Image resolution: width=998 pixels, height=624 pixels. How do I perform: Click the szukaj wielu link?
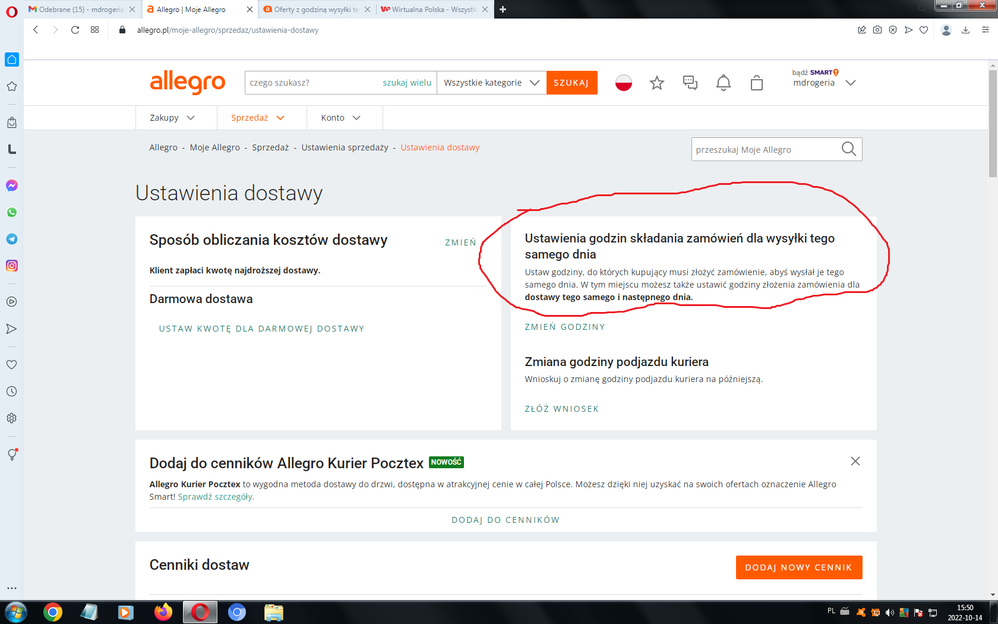point(407,83)
